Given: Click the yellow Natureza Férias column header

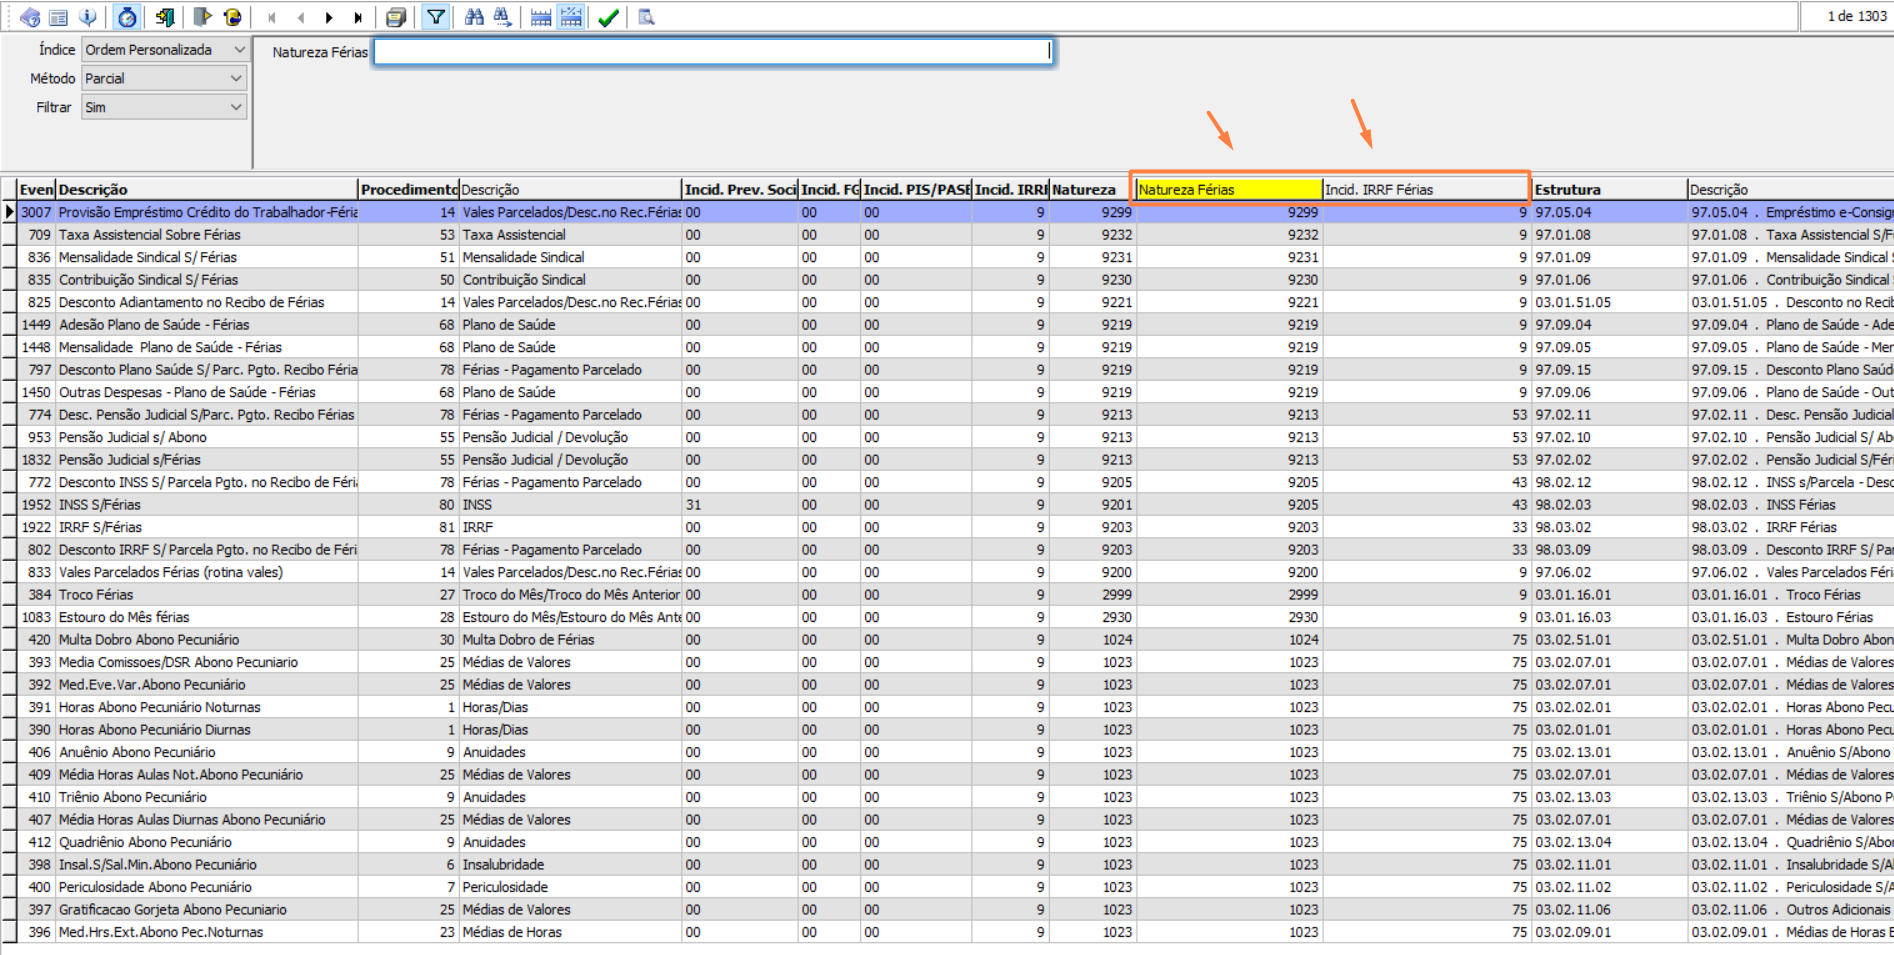Looking at the screenshot, I should pyautogui.click(x=1228, y=189).
